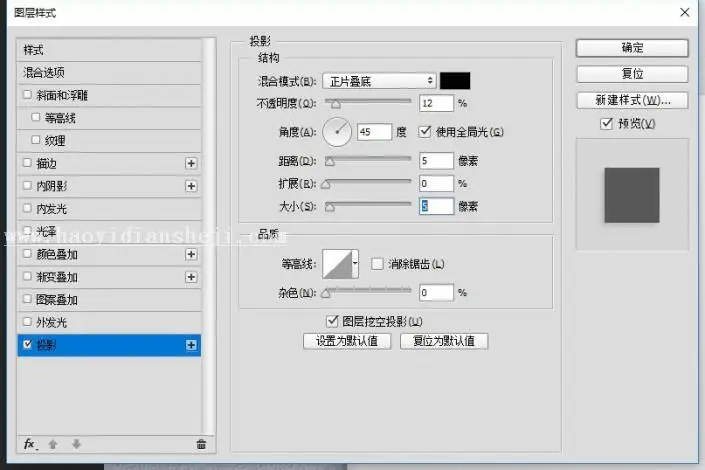The height and width of the screenshot is (470, 705).
Task: Click the move effect down arrow
Action: pyautogui.click(x=76, y=444)
